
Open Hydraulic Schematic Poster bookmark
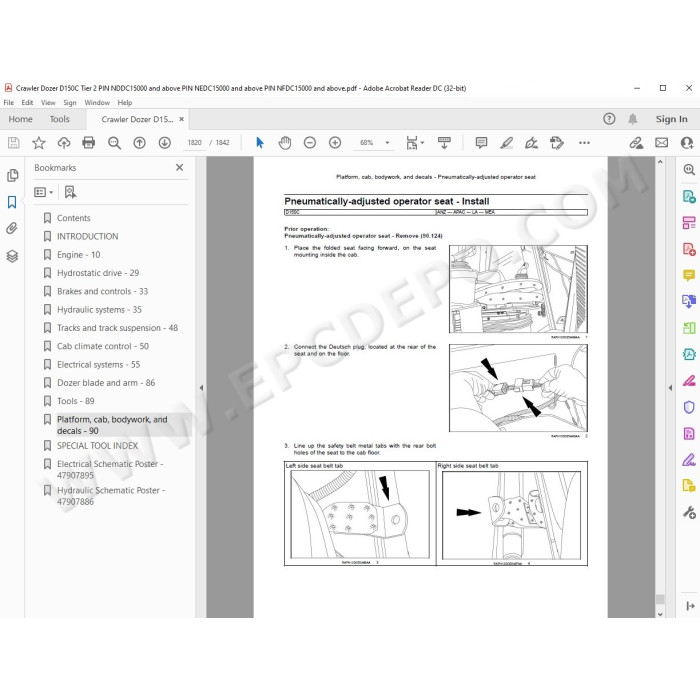[111, 496]
